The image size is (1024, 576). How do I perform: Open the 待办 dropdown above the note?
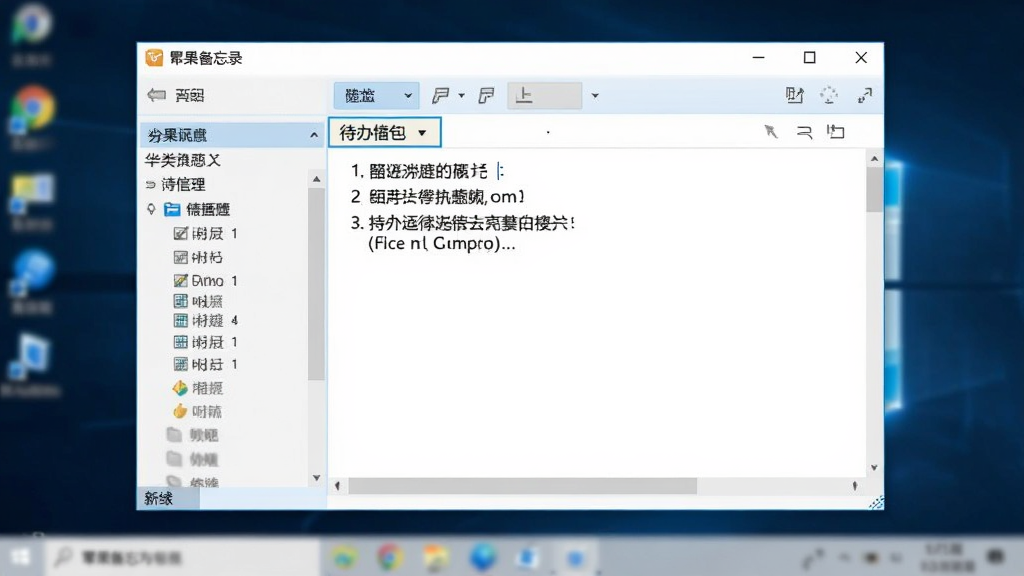(x=385, y=133)
